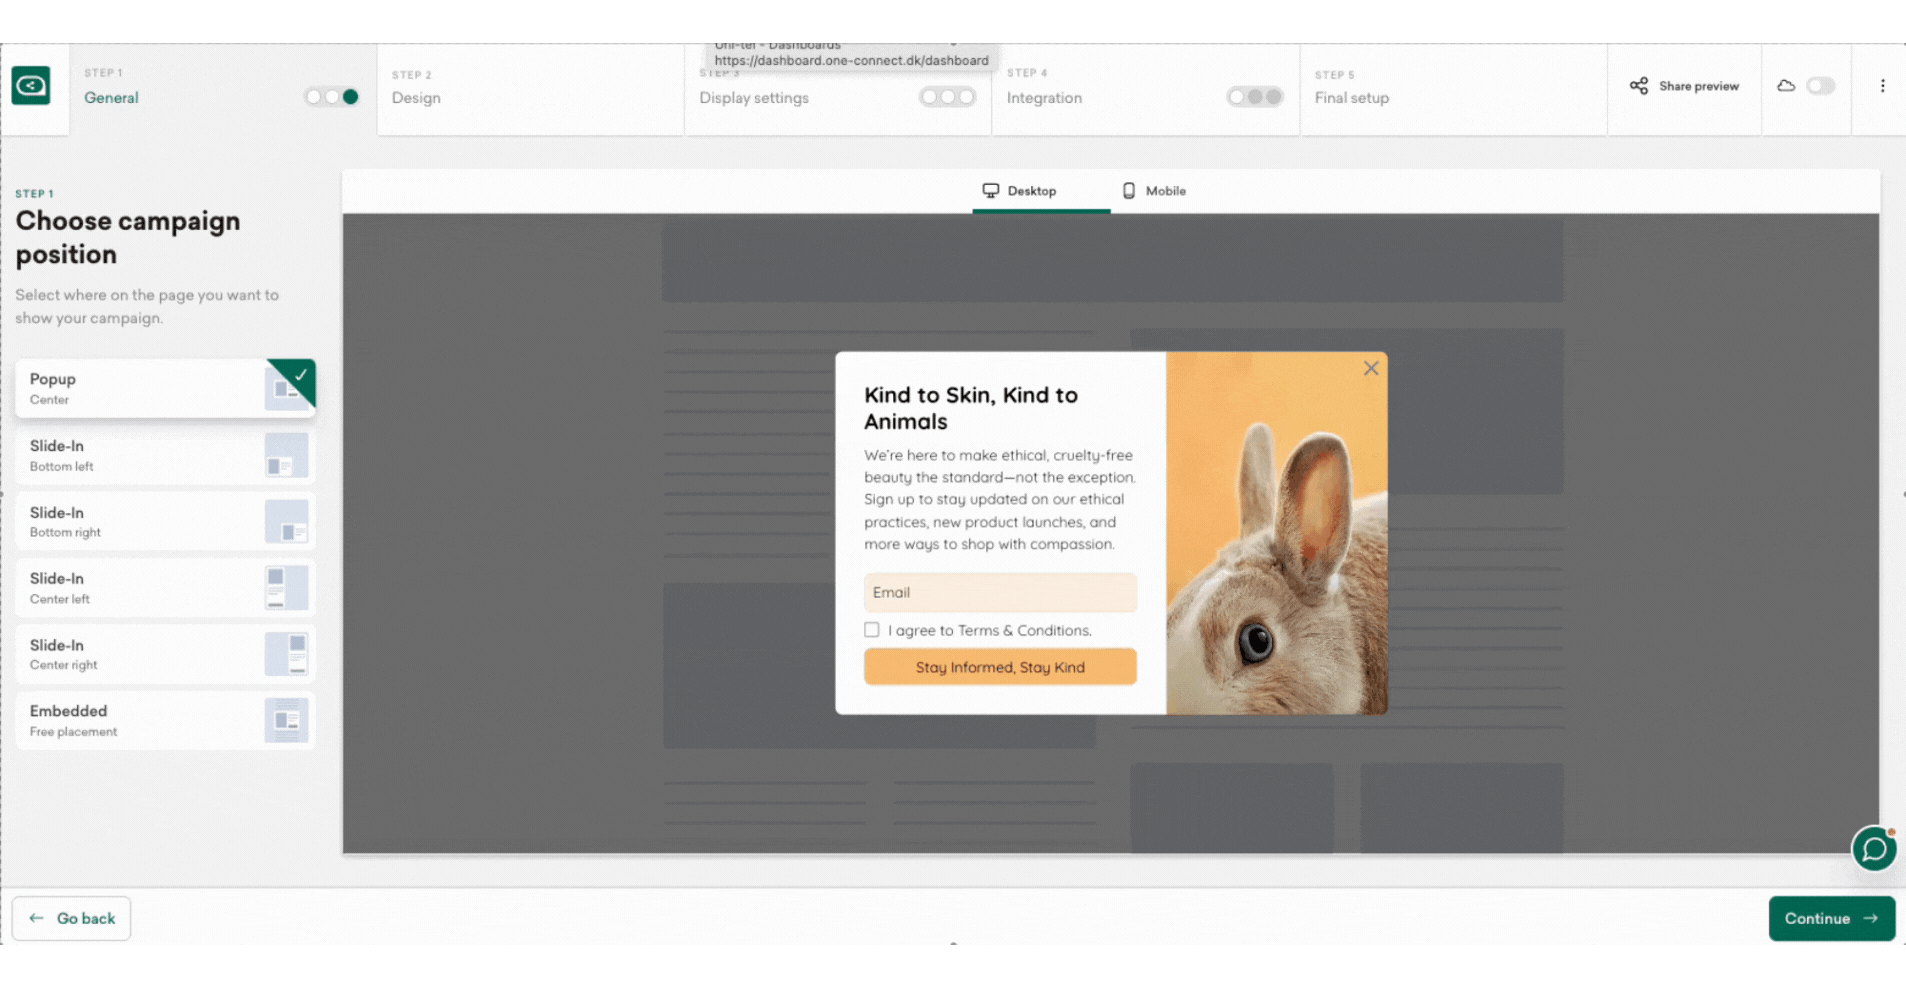Screen dimensions: 1906x986
Task: Select the Slide-In Bottom right position option
Action: click(x=140, y=522)
